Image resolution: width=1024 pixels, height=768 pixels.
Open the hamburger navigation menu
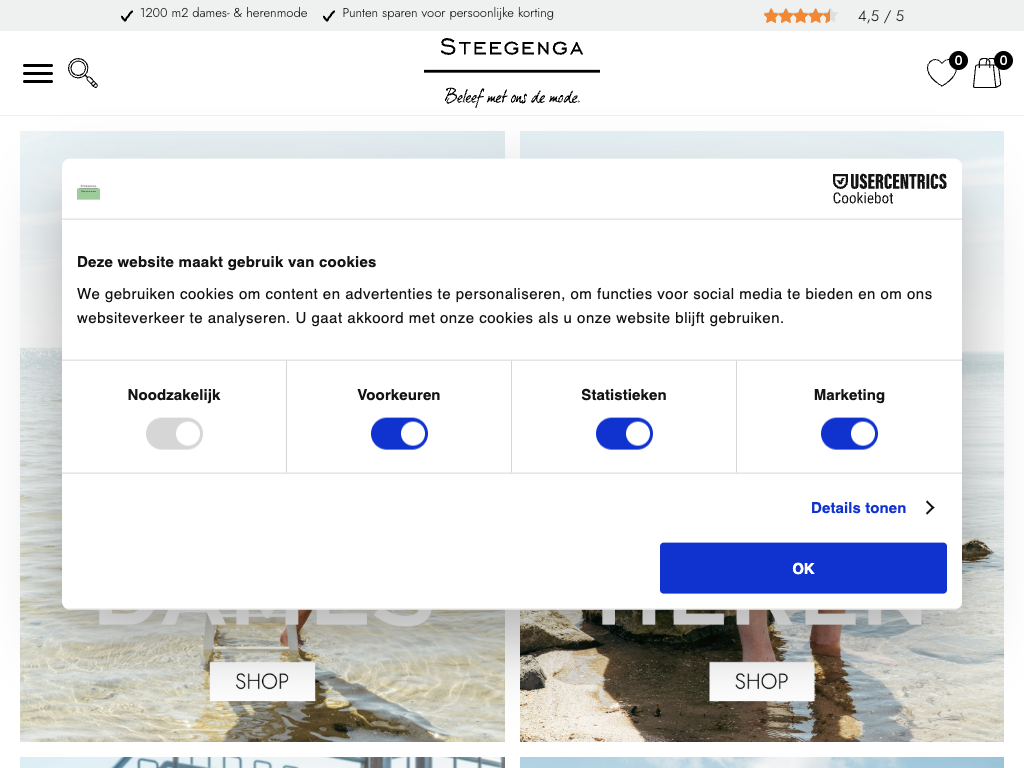coord(38,73)
